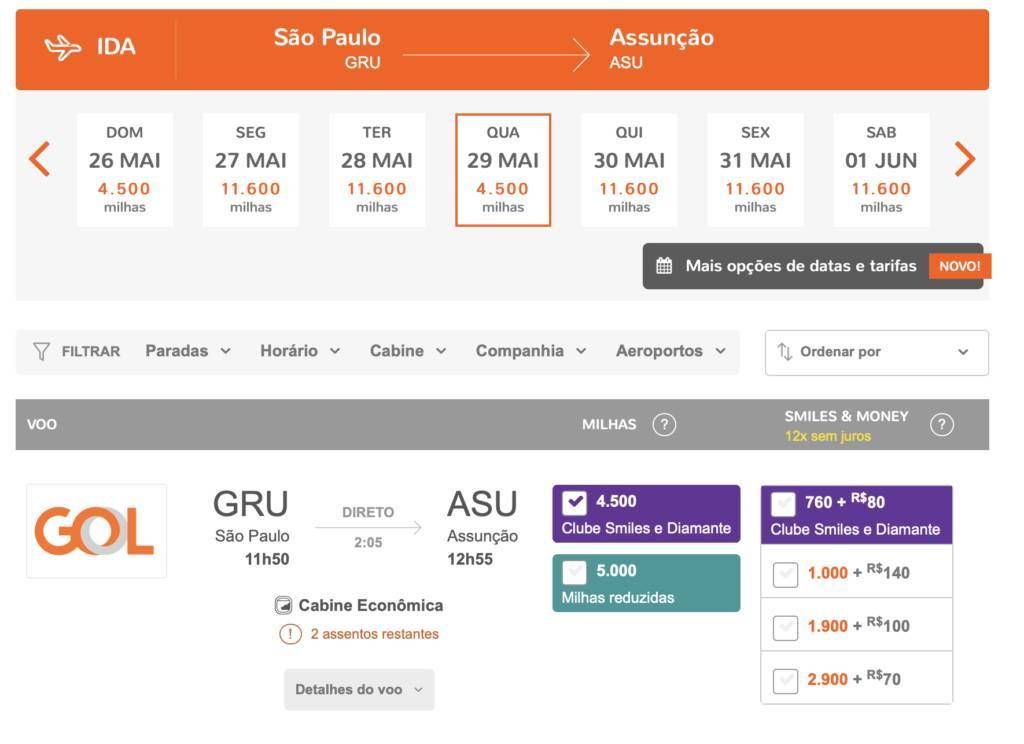
Task: Click the plane icon beside IDA
Action: click(x=63, y=48)
